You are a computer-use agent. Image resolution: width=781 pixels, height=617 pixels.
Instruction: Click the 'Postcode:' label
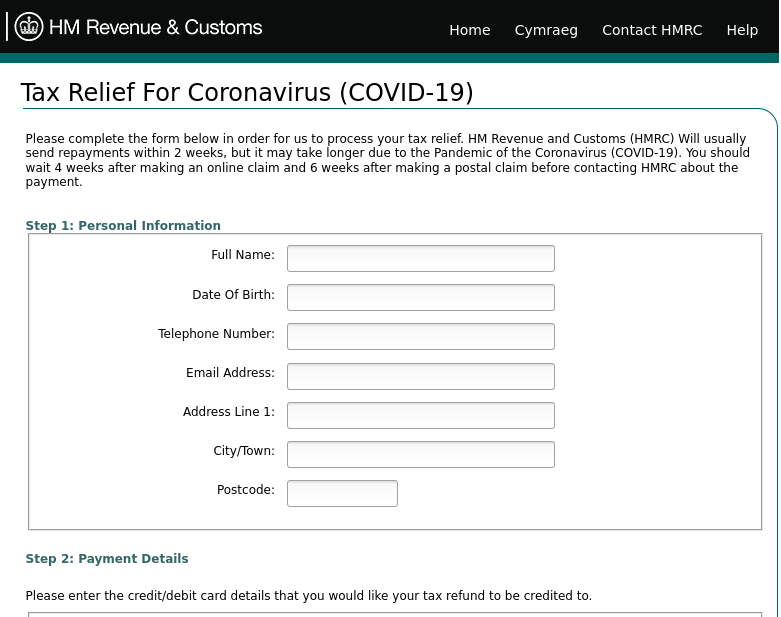tap(246, 490)
